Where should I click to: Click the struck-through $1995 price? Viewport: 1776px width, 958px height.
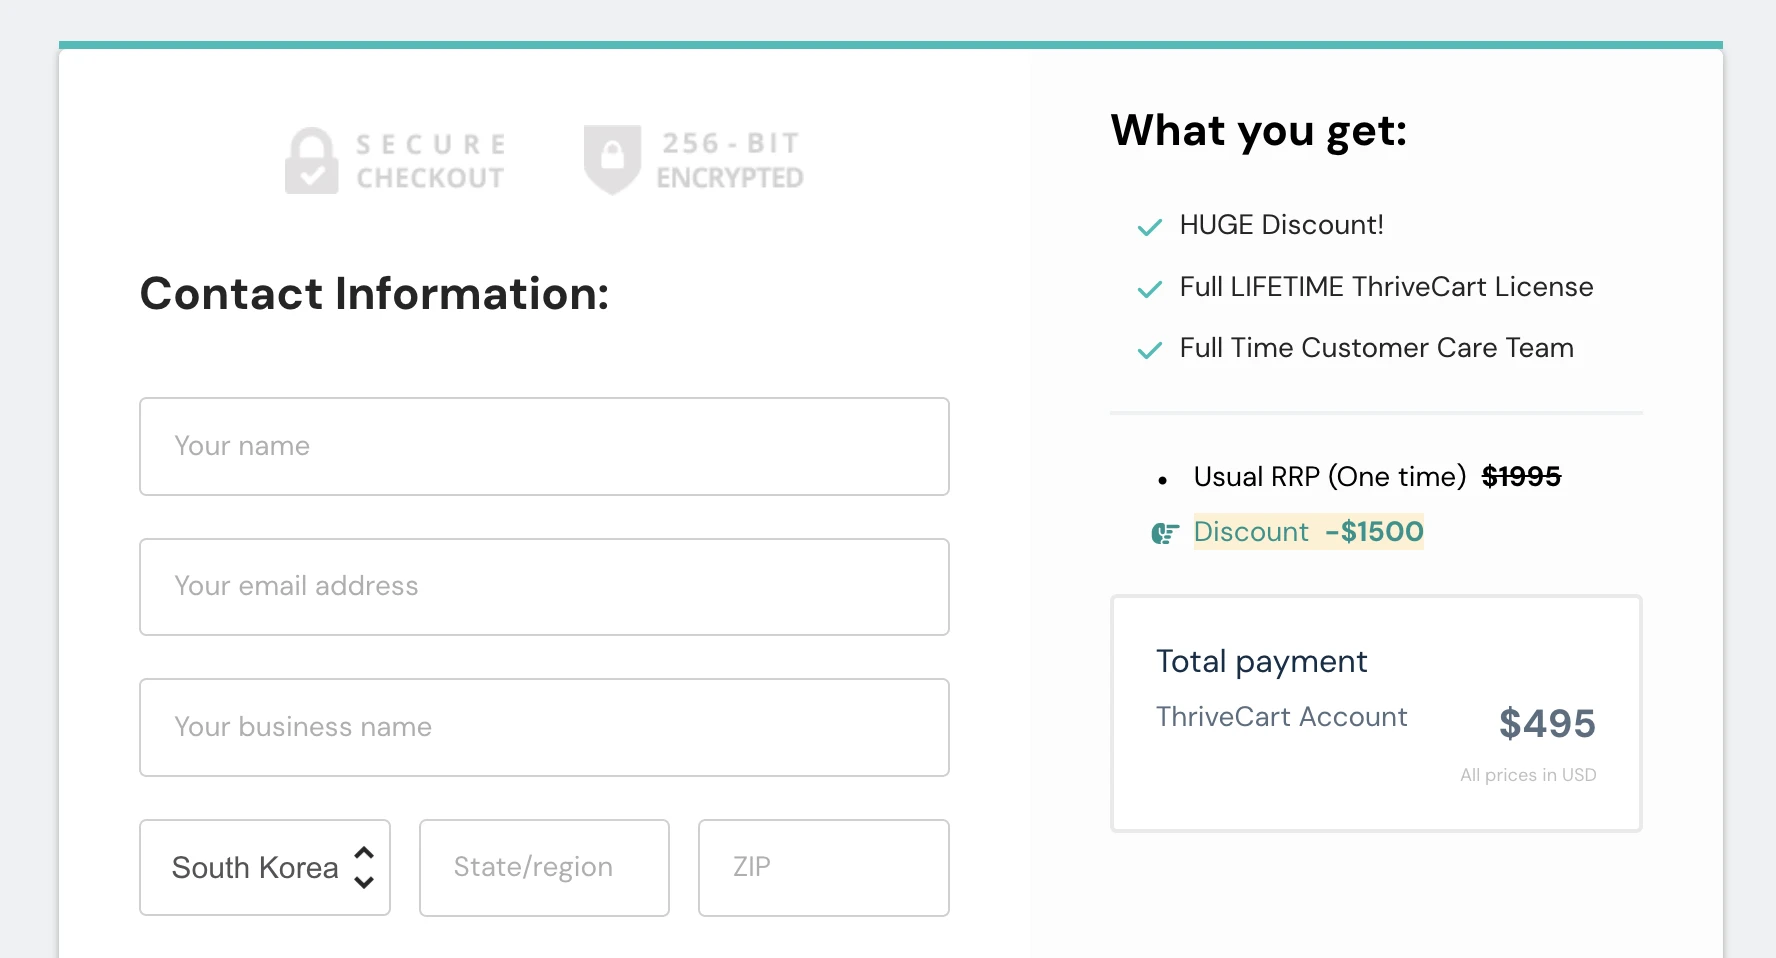coord(1521,477)
